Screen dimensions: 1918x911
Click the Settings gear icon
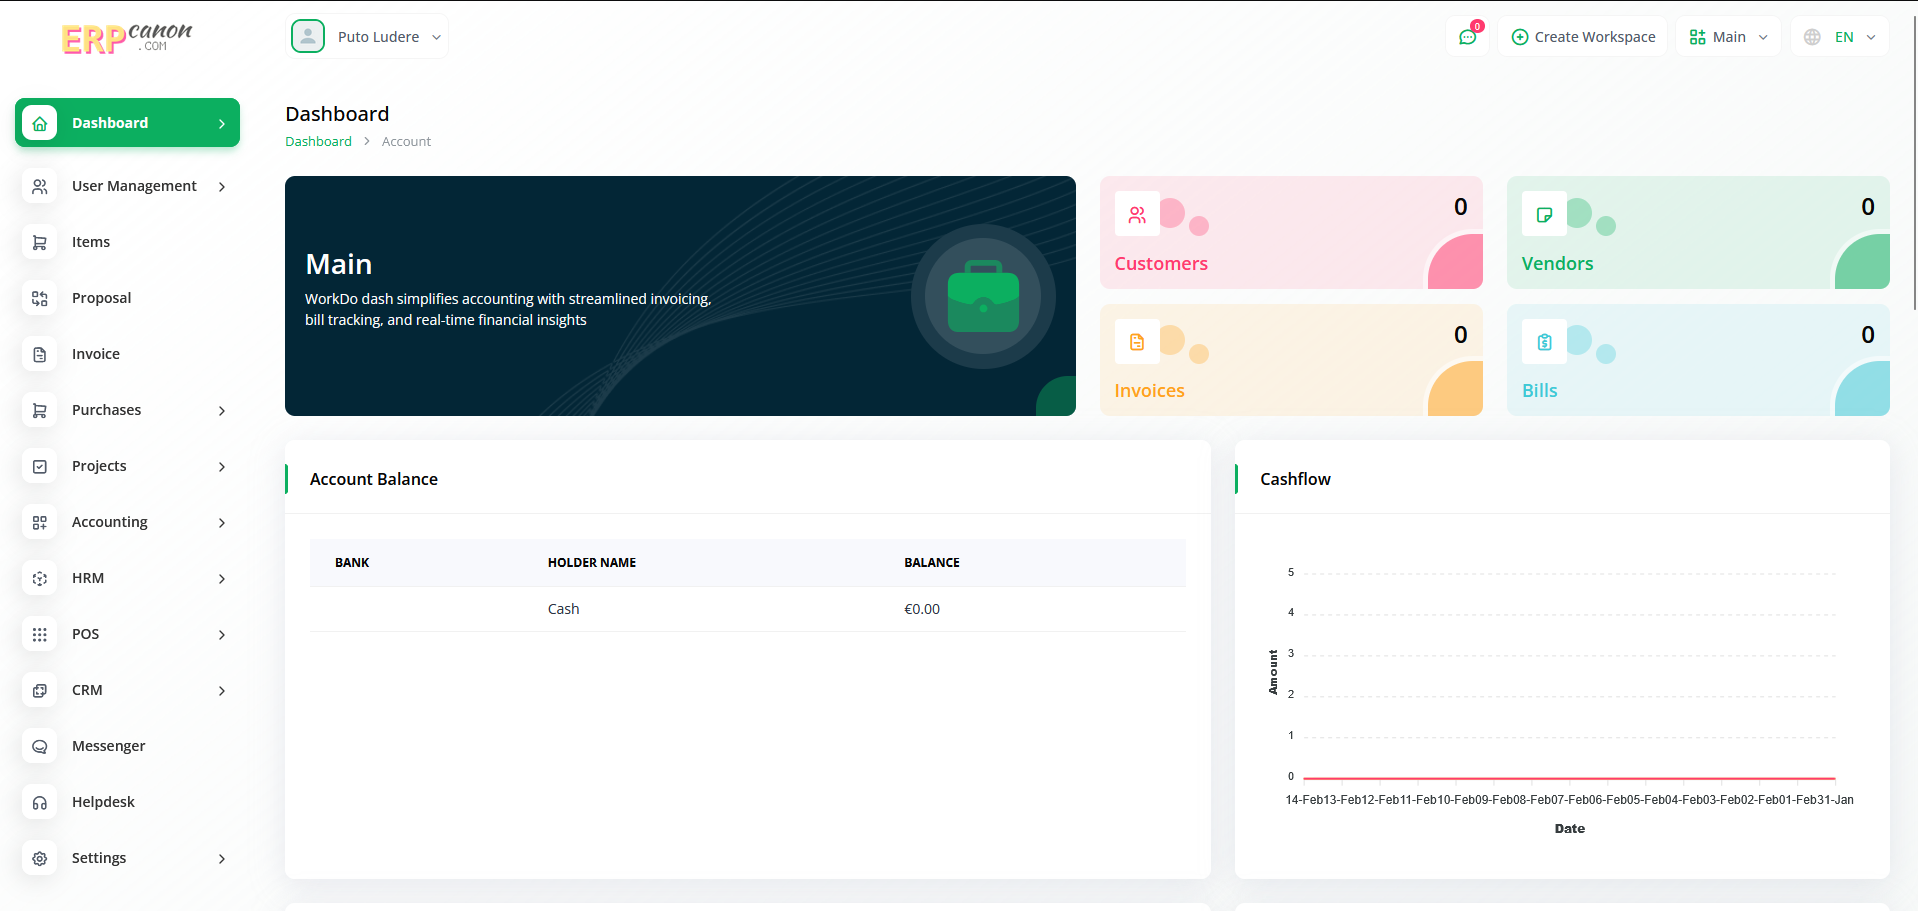coord(39,858)
